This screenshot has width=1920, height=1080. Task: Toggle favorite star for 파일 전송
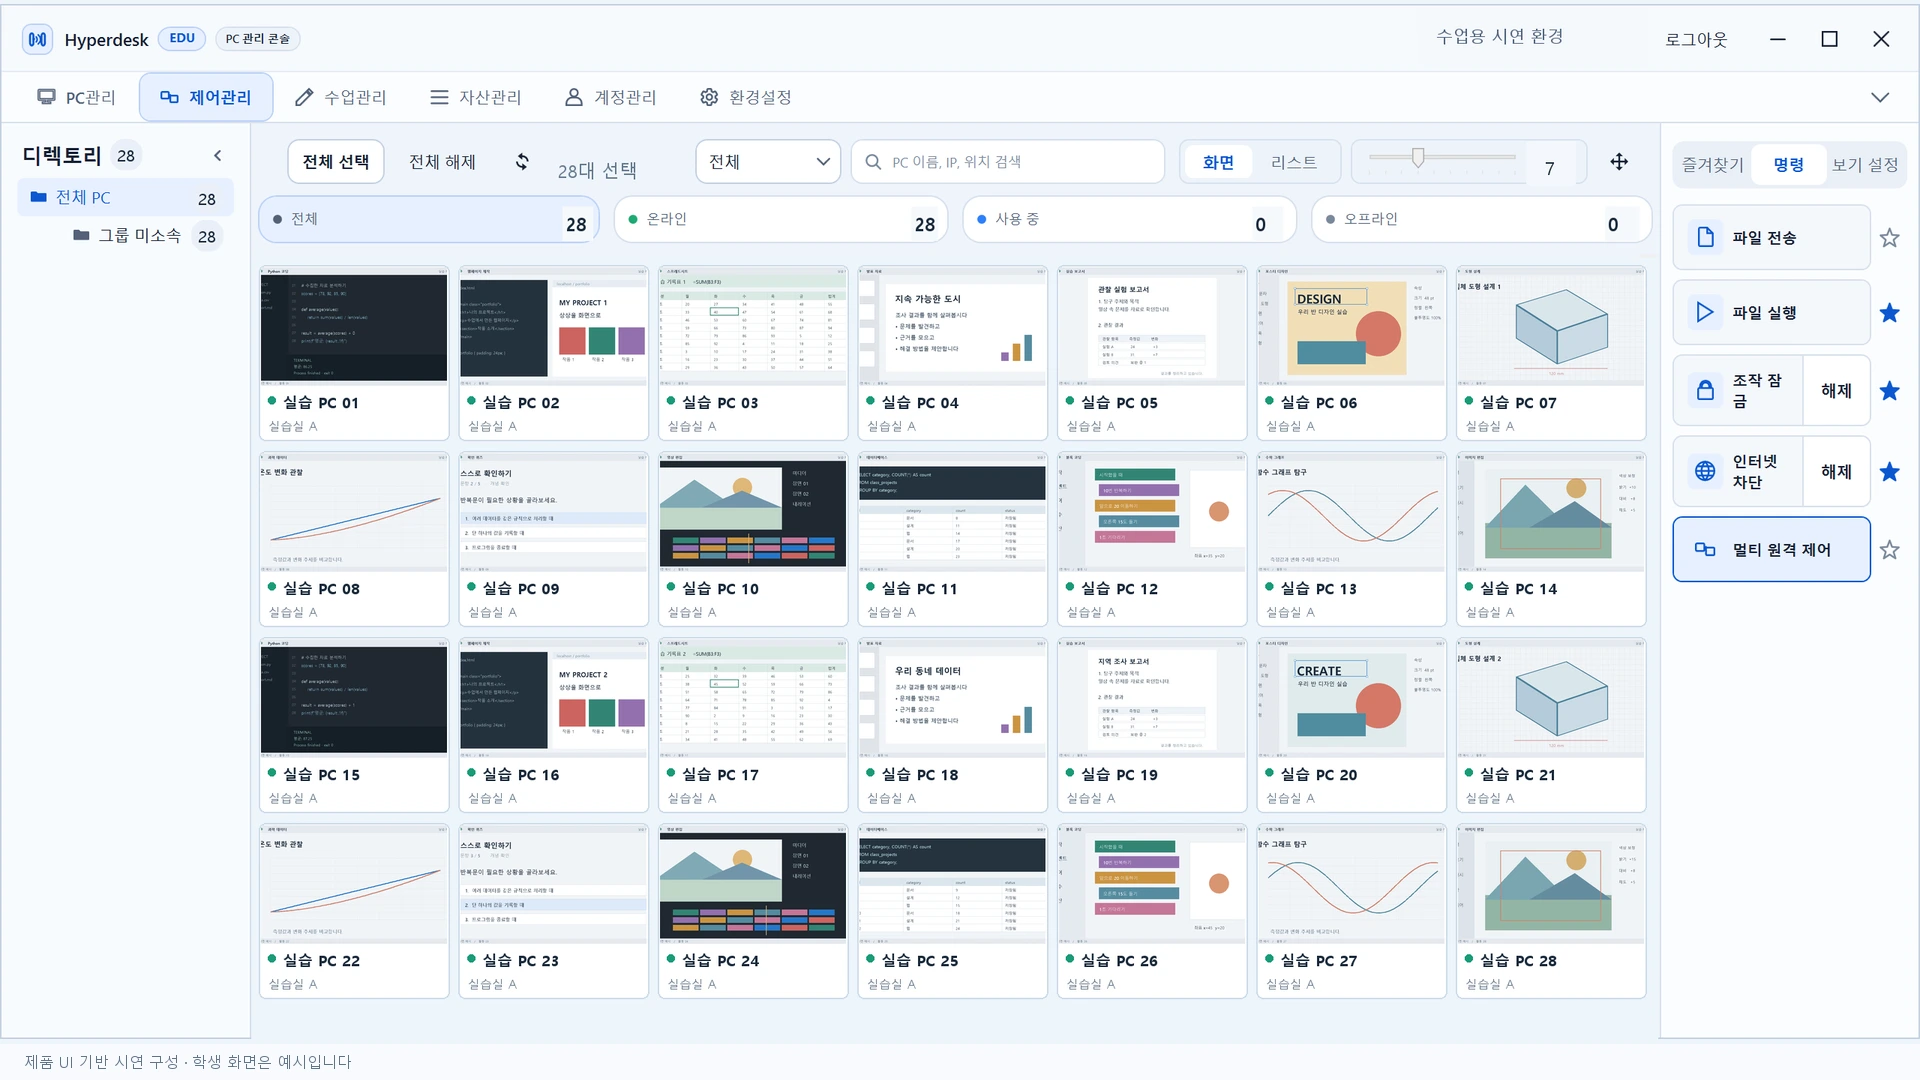[x=1889, y=238]
